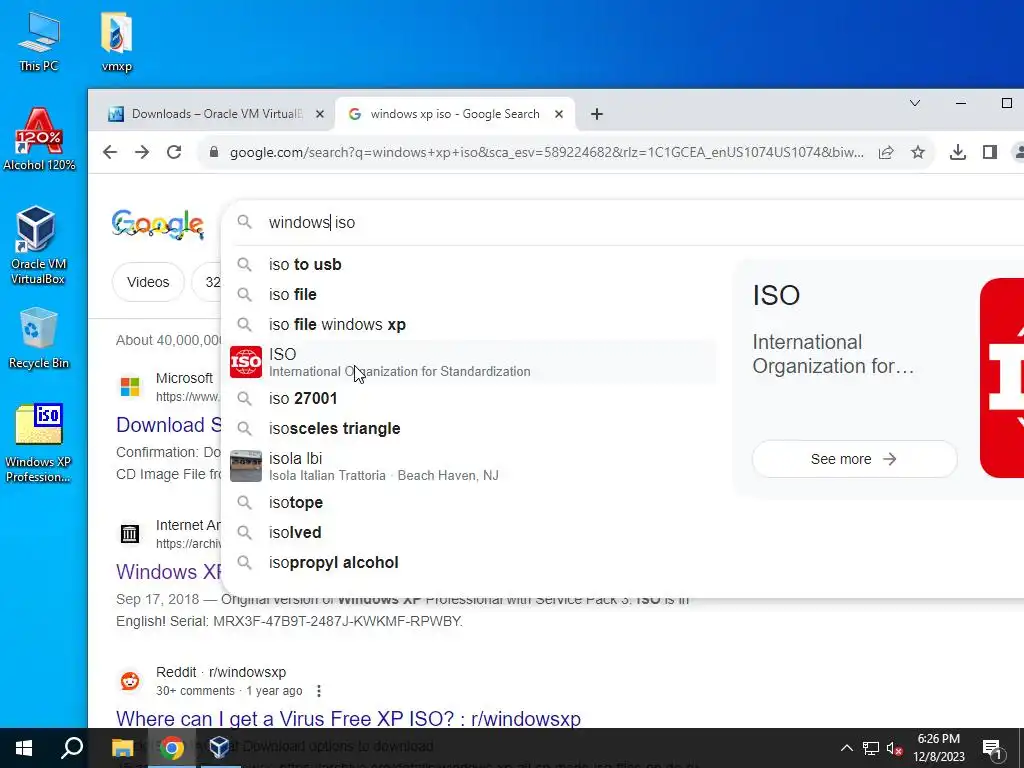Toggle Chrome side panel icon
Screen dimensions: 1024x768
tap(989, 152)
